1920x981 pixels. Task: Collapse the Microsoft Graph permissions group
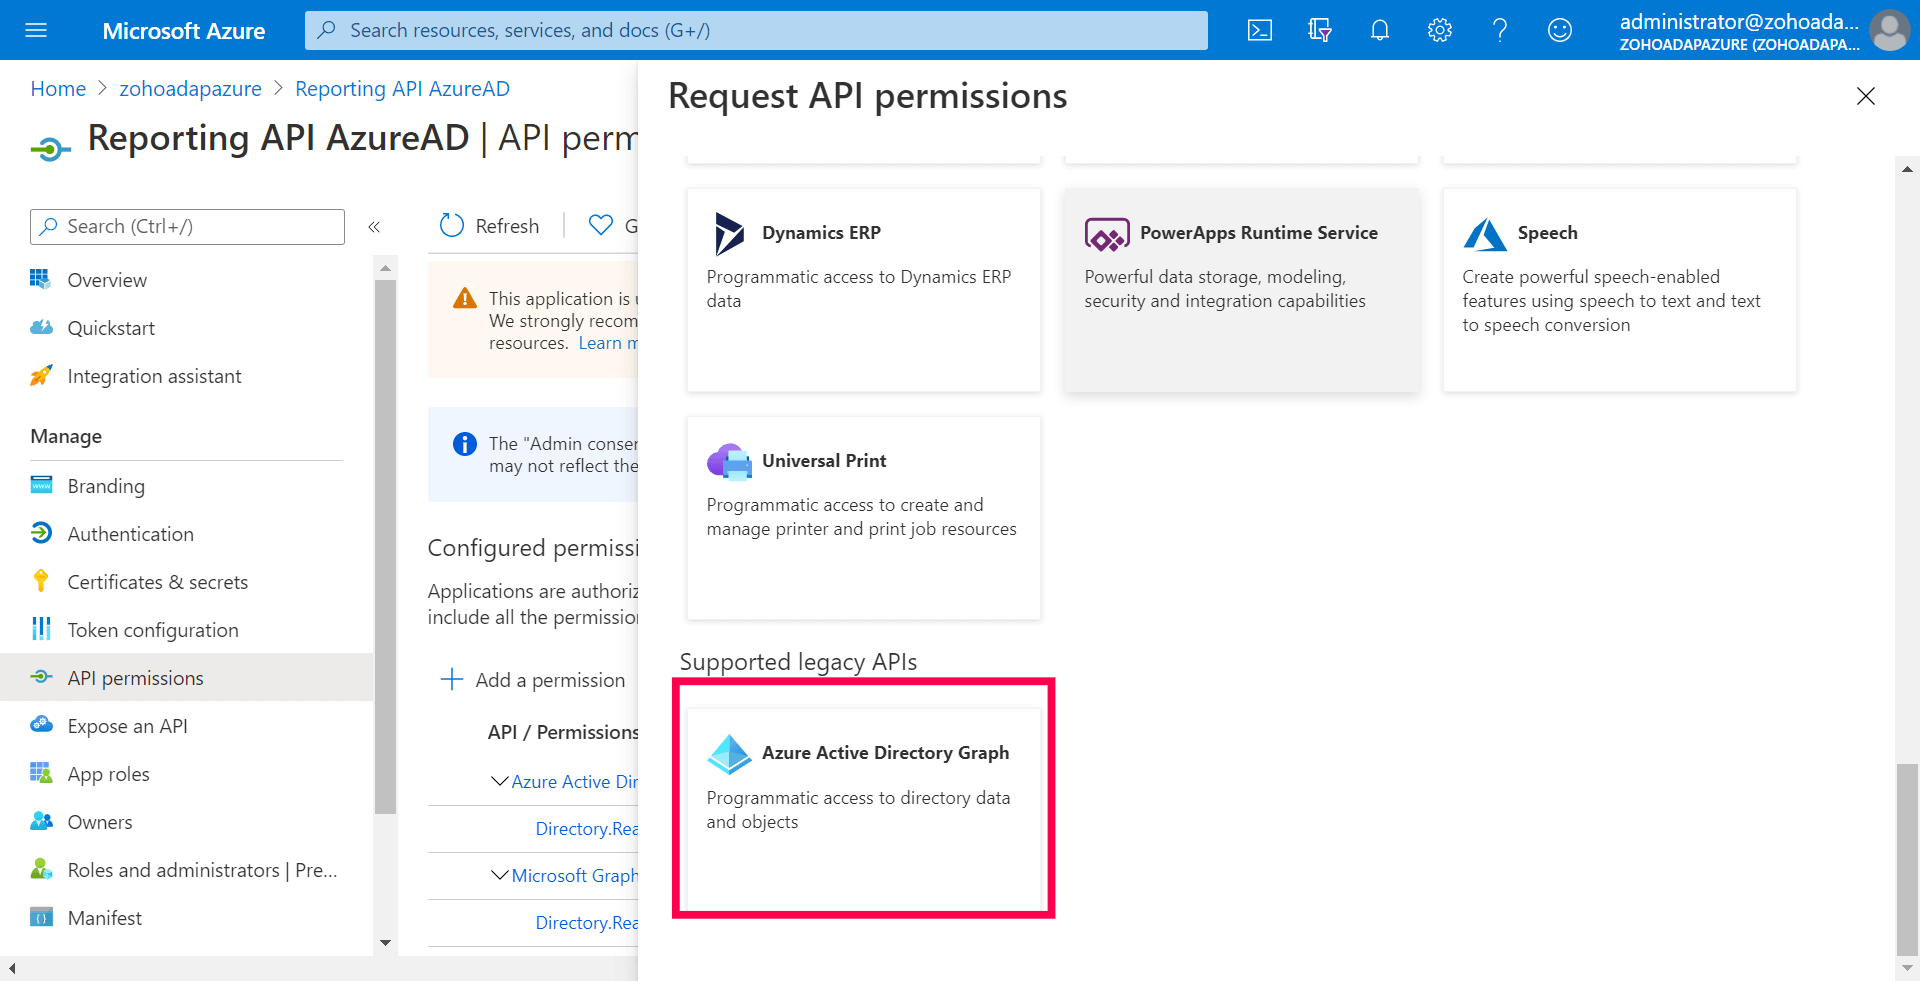coord(500,875)
